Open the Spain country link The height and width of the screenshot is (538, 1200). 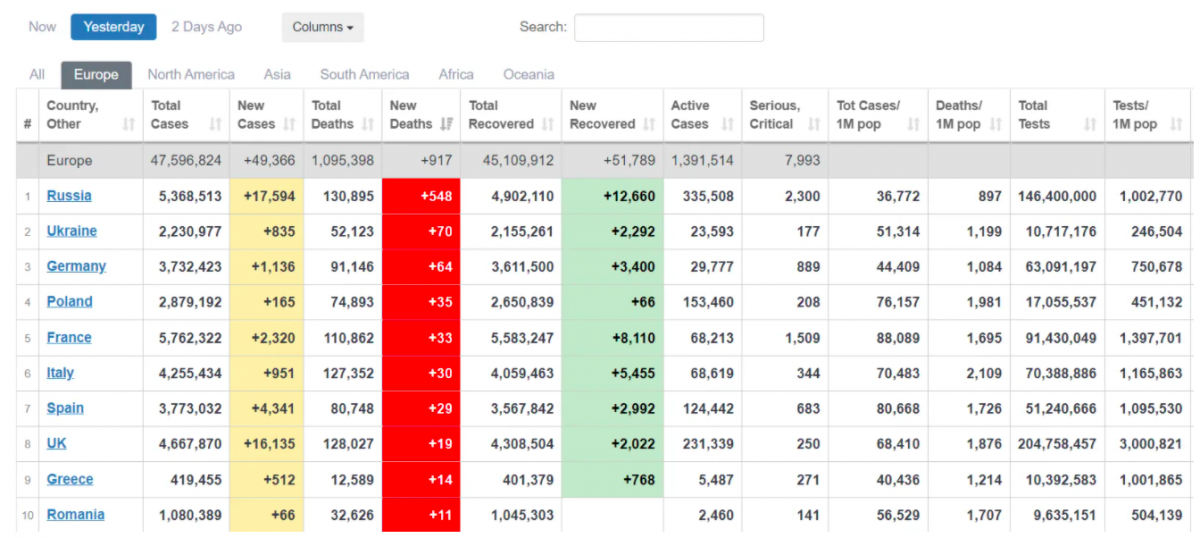pyautogui.click(x=65, y=408)
